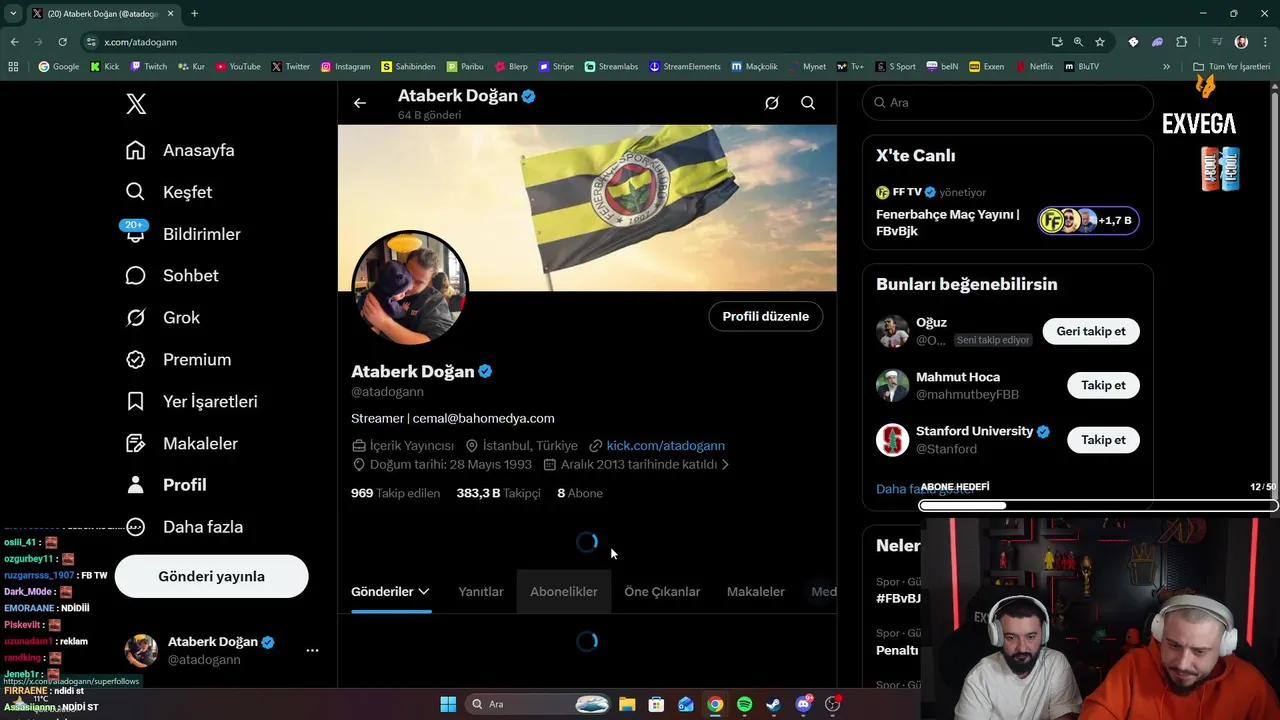Reload the page in Chrome
This screenshot has width=1280, height=720.
(x=62, y=42)
